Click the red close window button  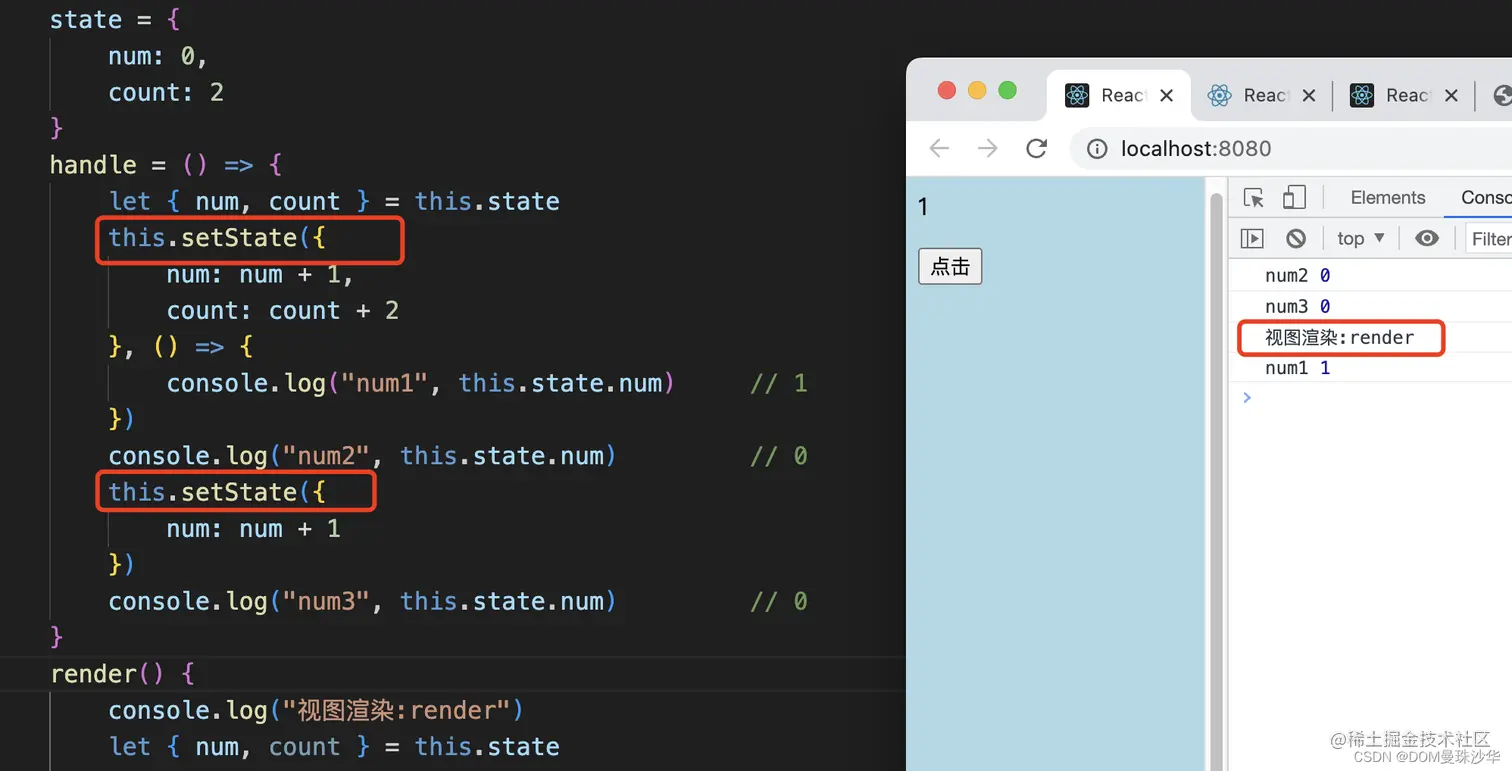(946, 91)
